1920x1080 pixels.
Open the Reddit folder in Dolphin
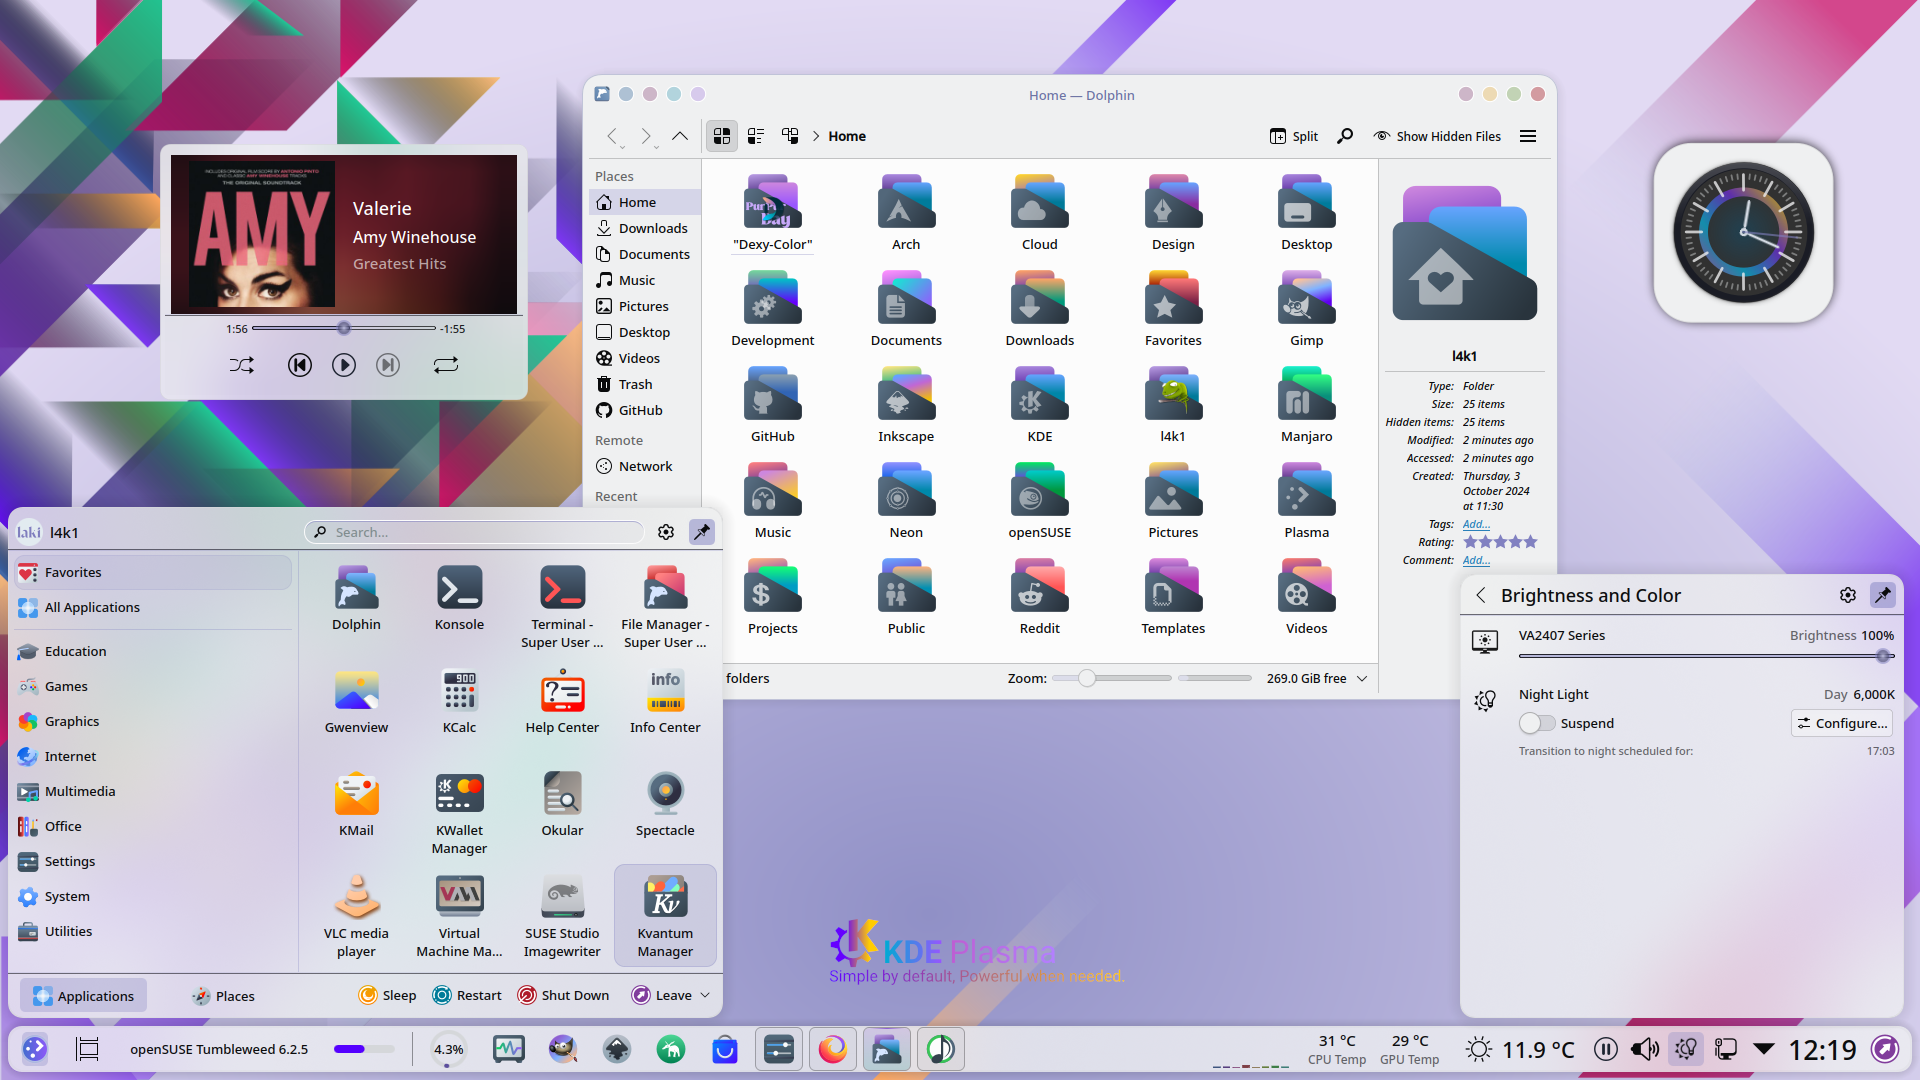tap(1039, 596)
